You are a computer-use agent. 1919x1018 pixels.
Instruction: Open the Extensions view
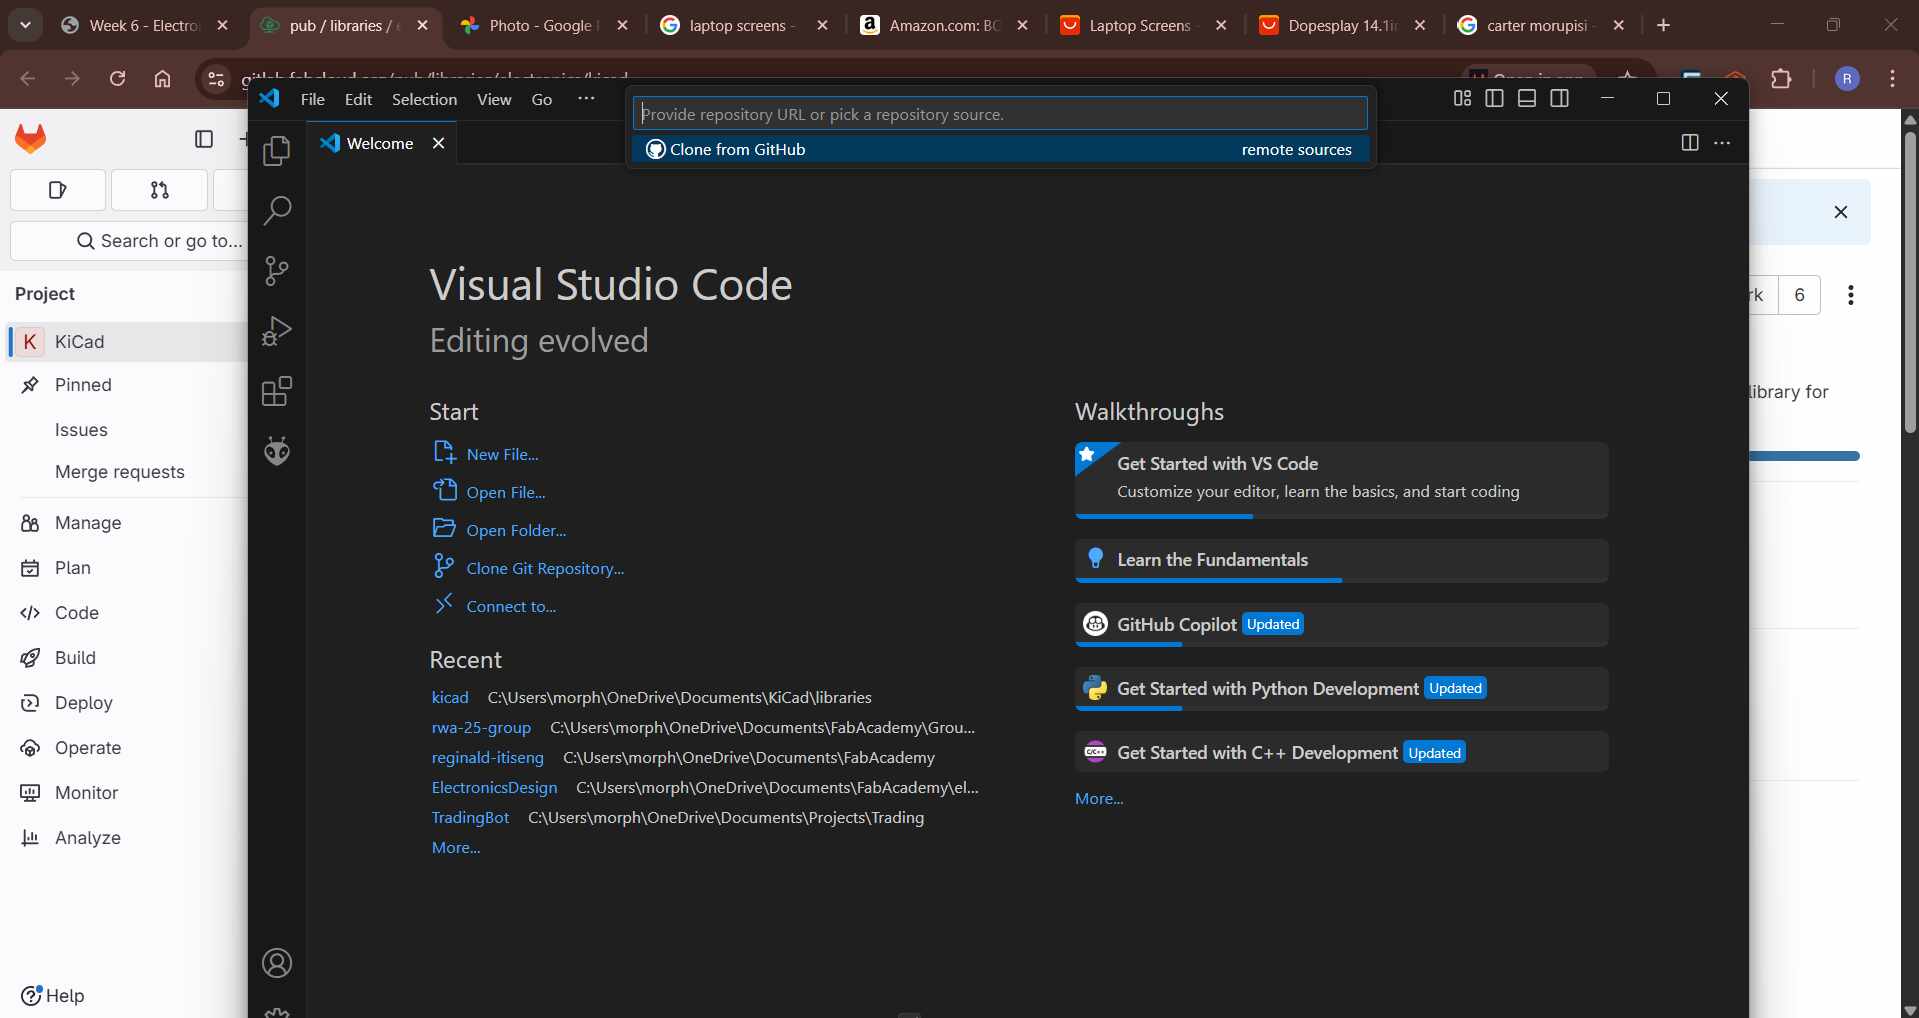pos(275,391)
